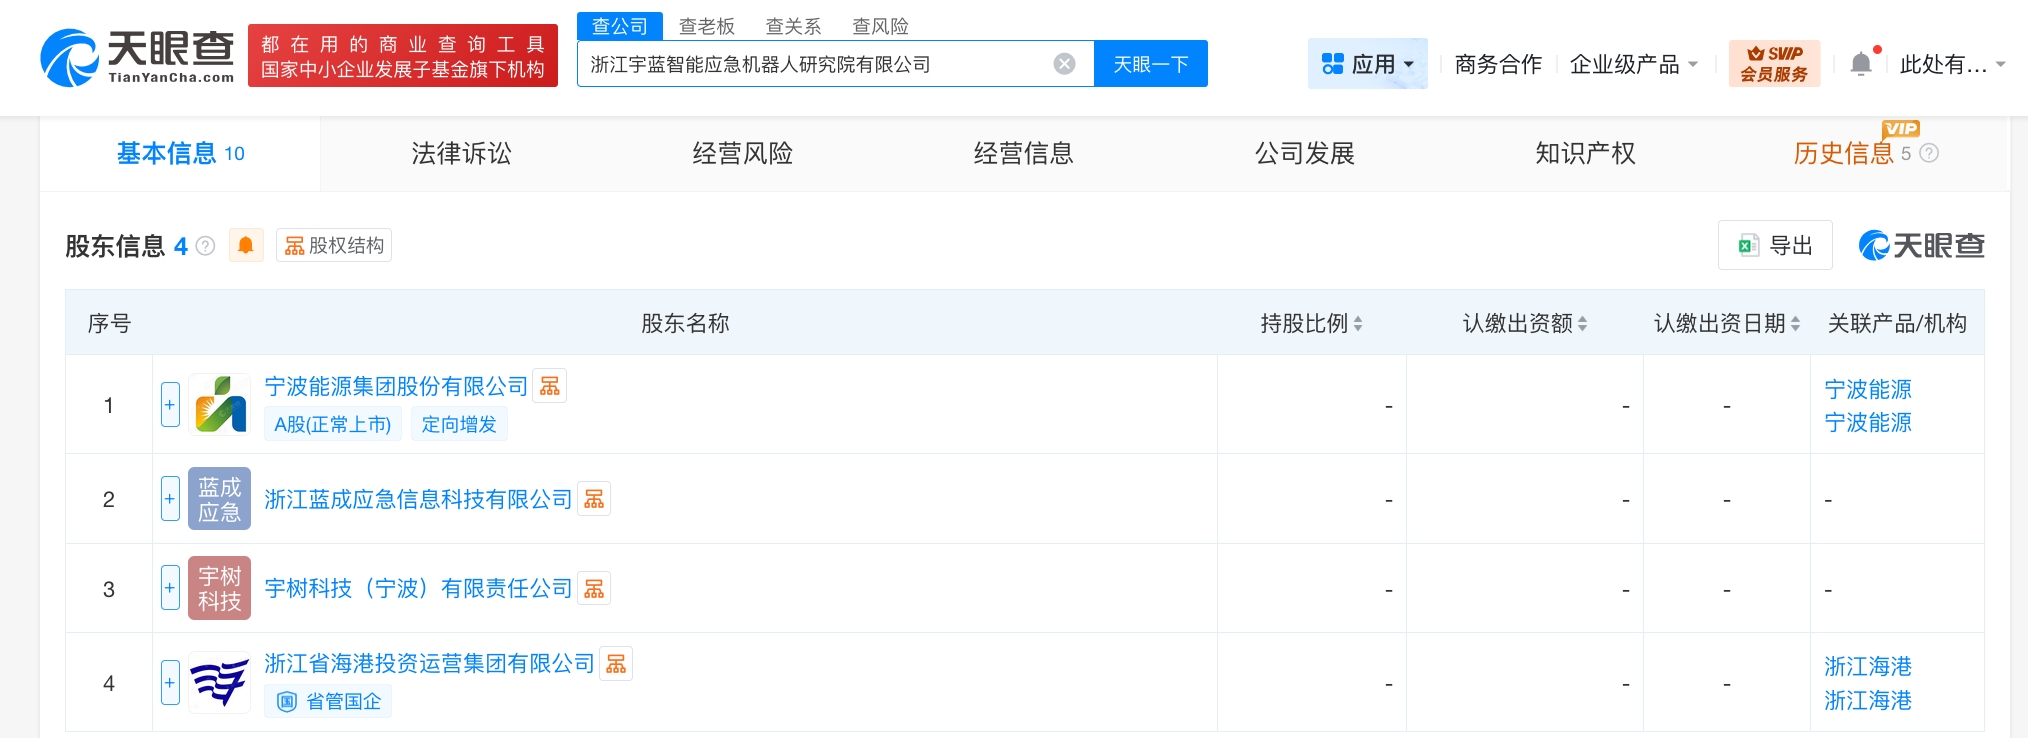Open equity structure icon beside 宇树科技（宁波）有限责任公司
The image size is (2028, 738).
[x=594, y=589]
